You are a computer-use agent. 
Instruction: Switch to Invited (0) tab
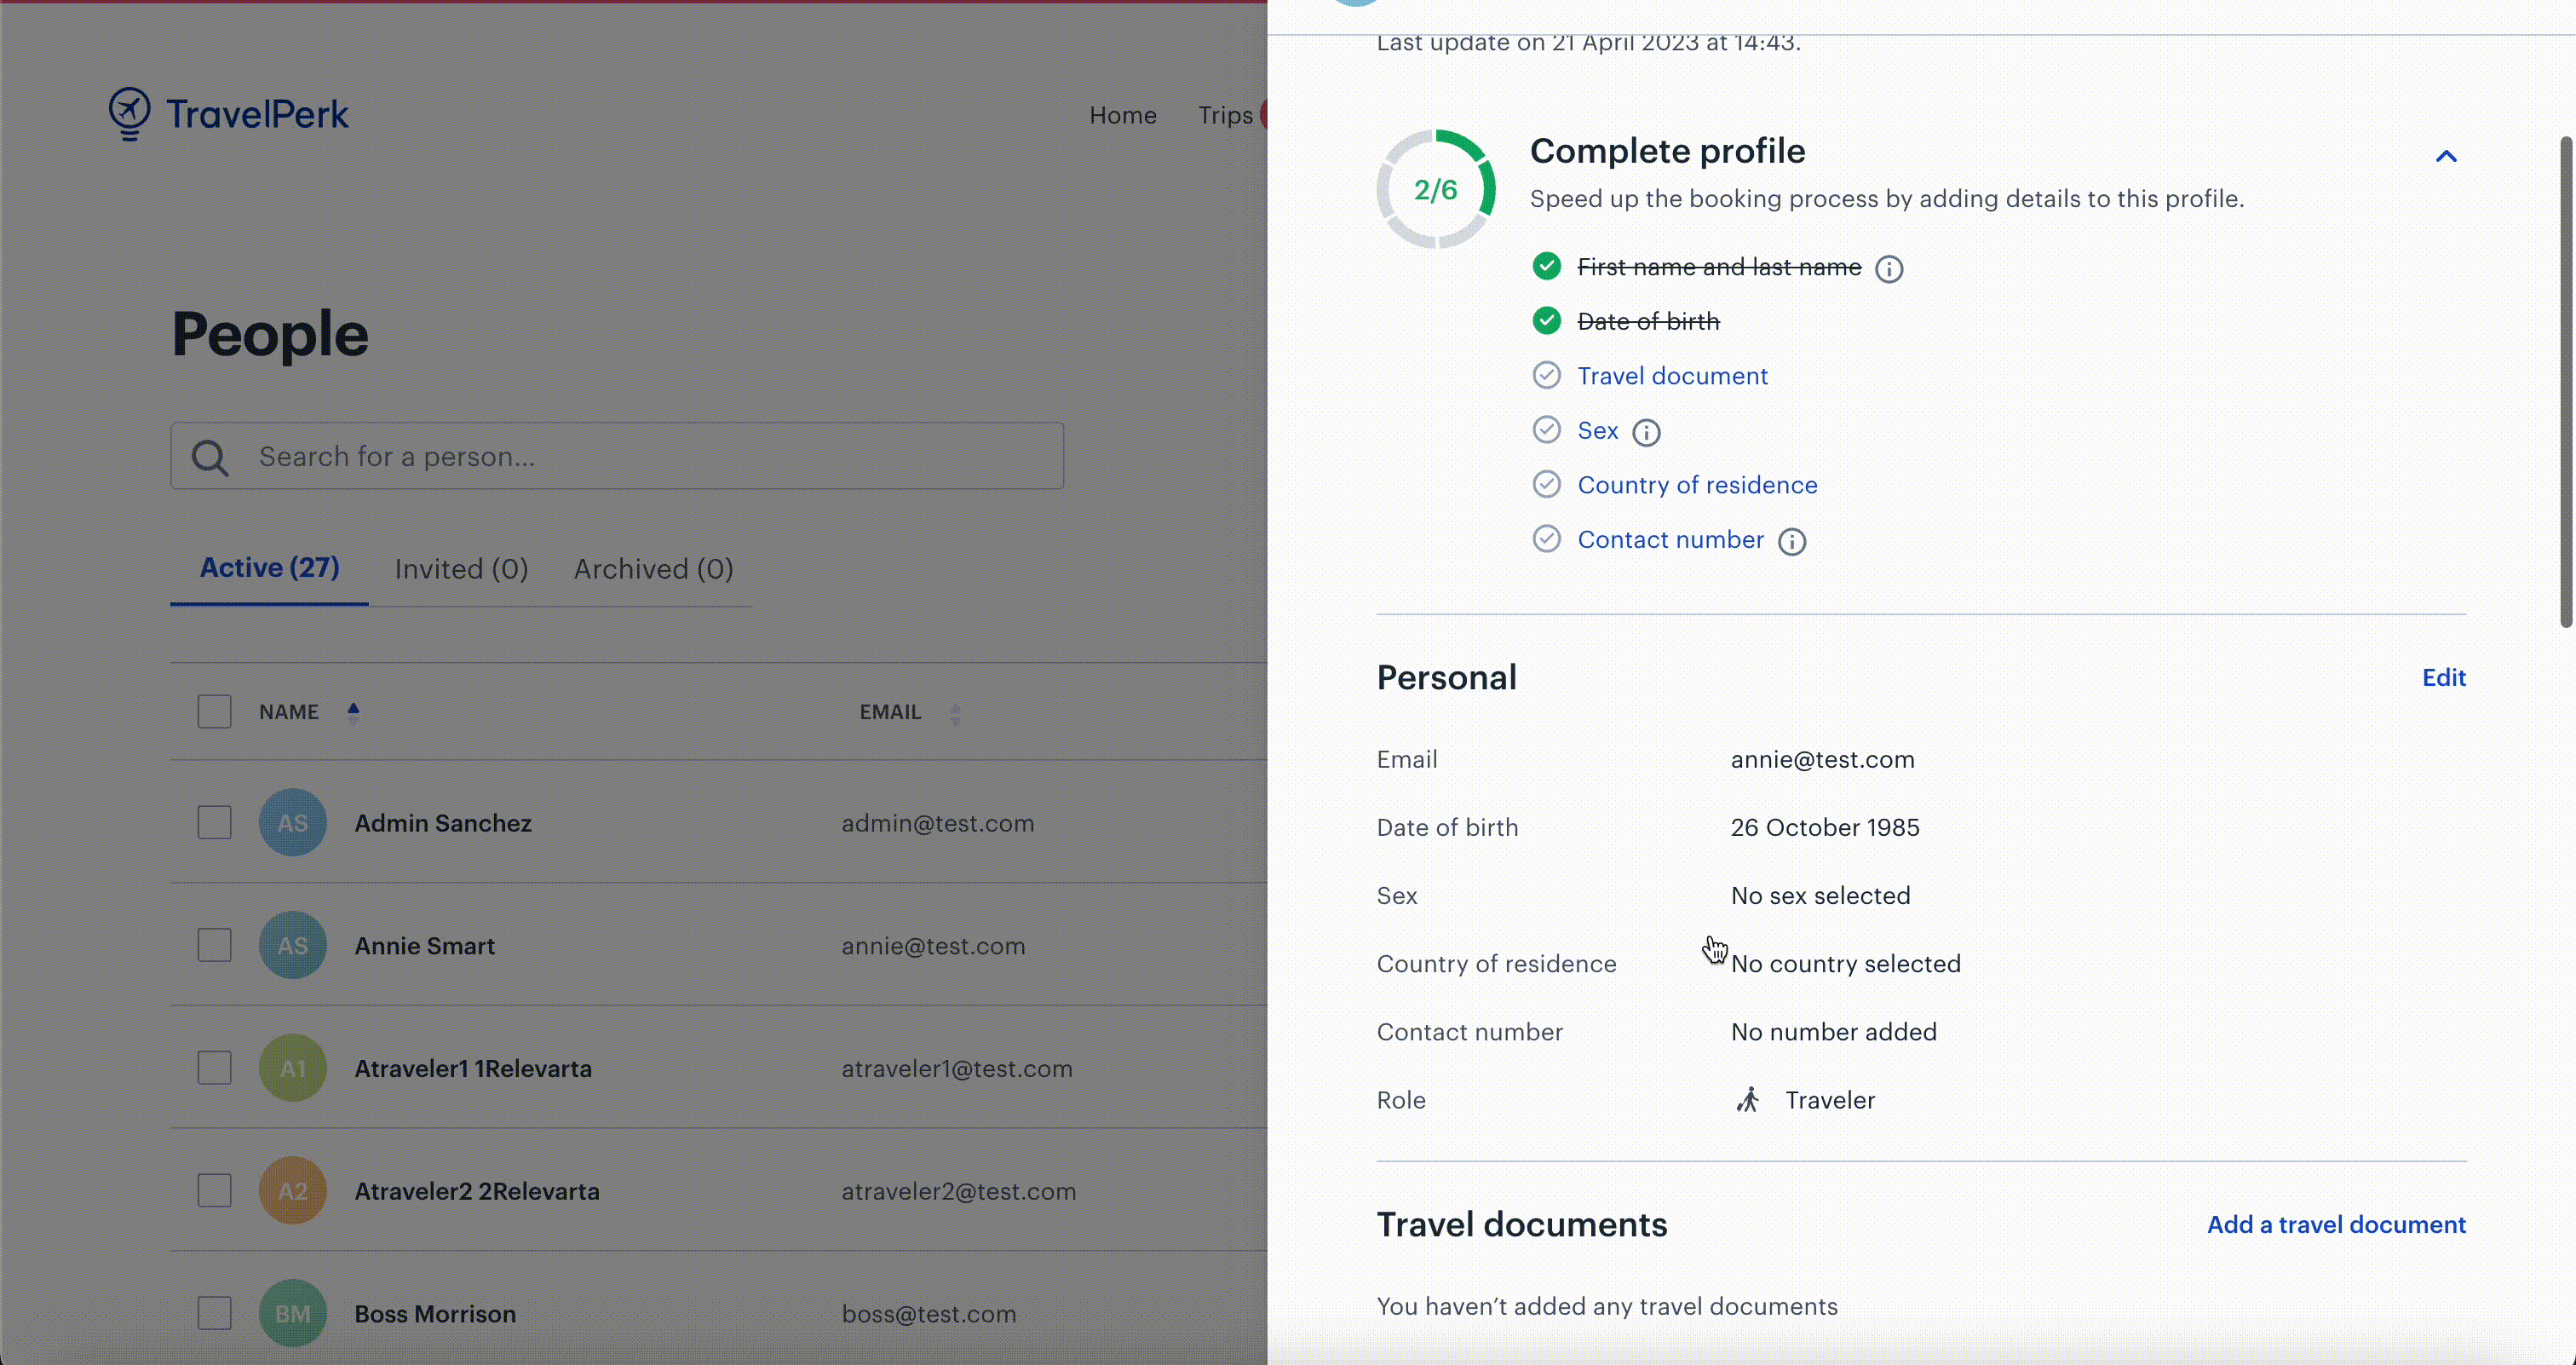[x=461, y=569]
